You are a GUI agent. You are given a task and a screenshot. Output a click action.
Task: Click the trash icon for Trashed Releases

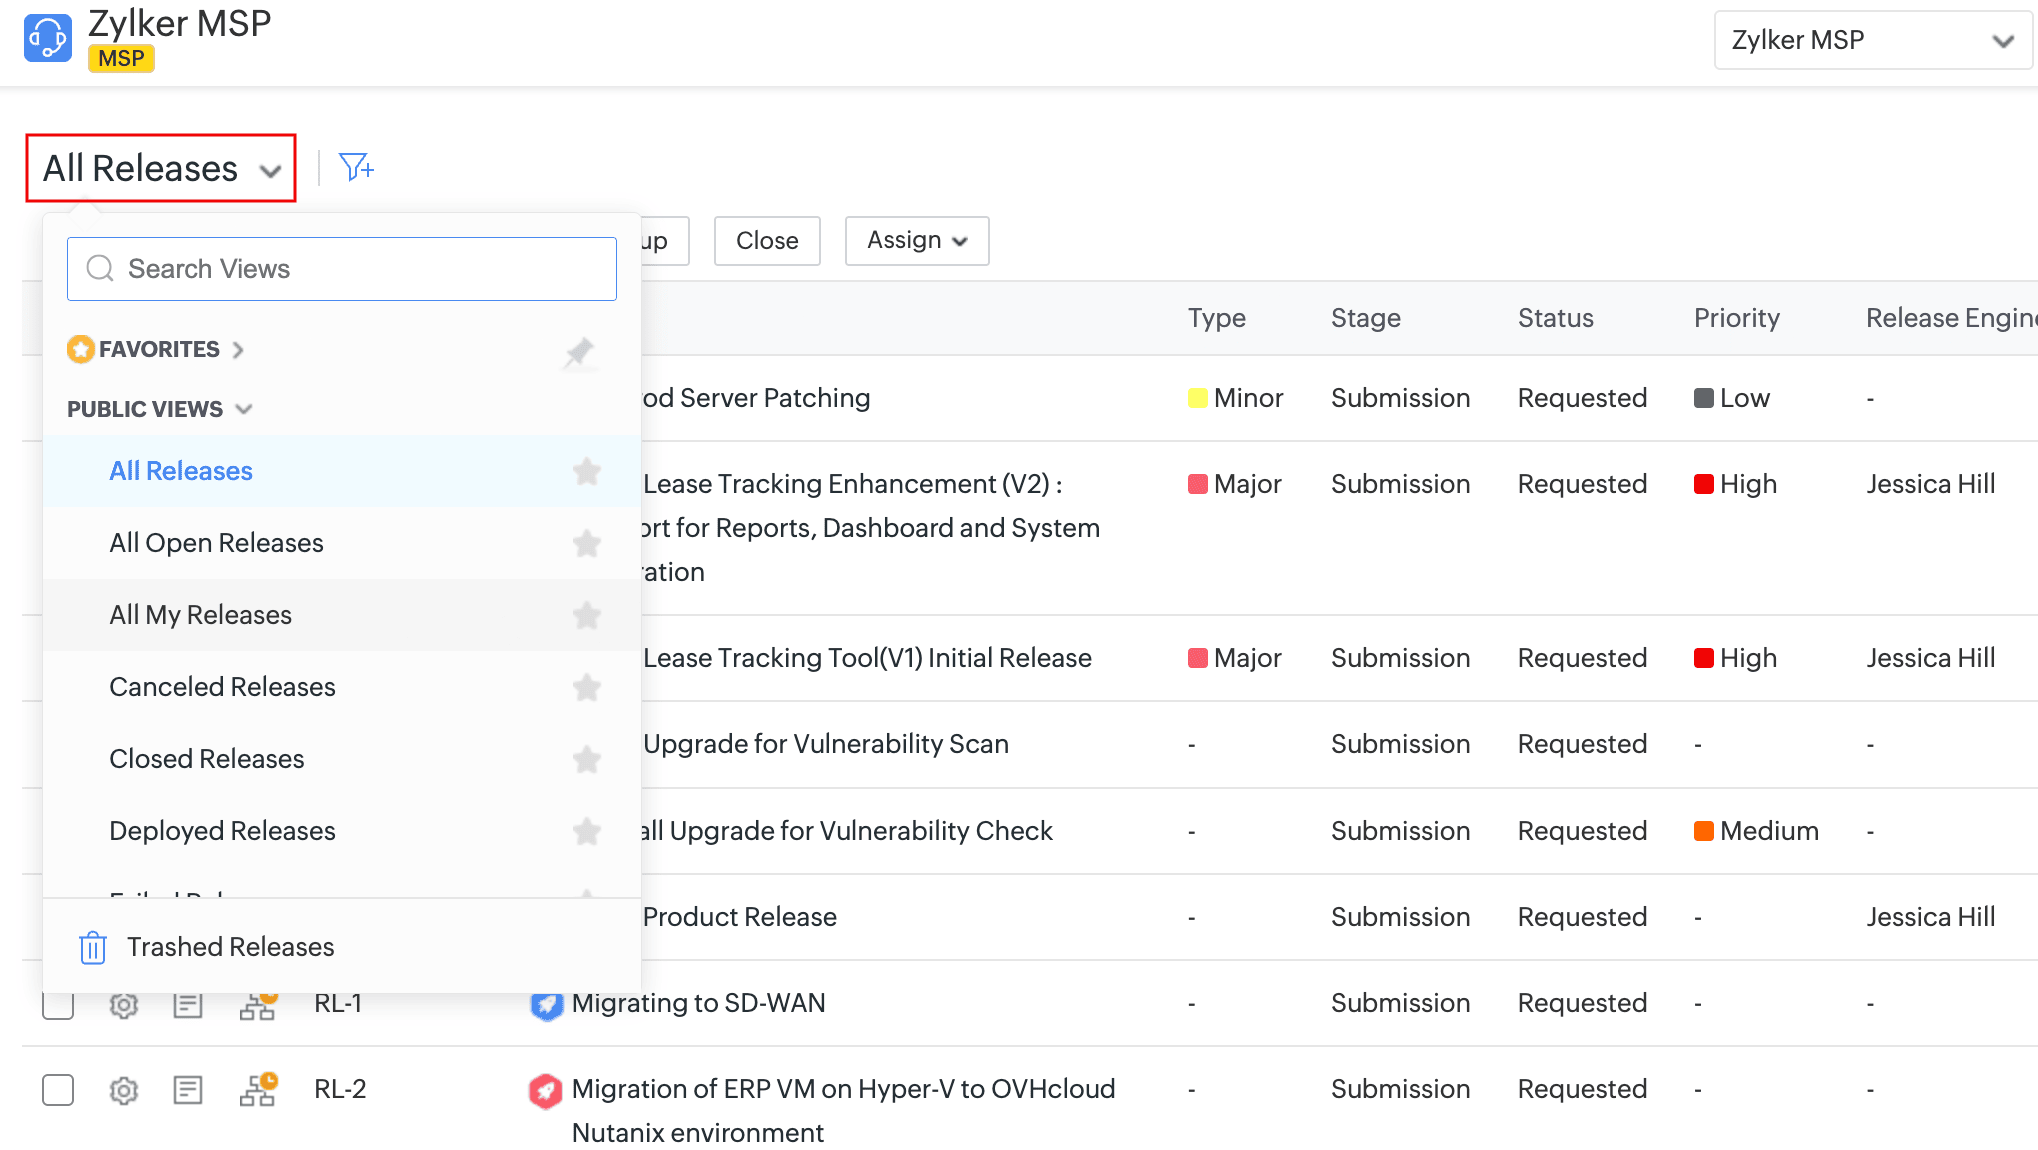(x=93, y=947)
